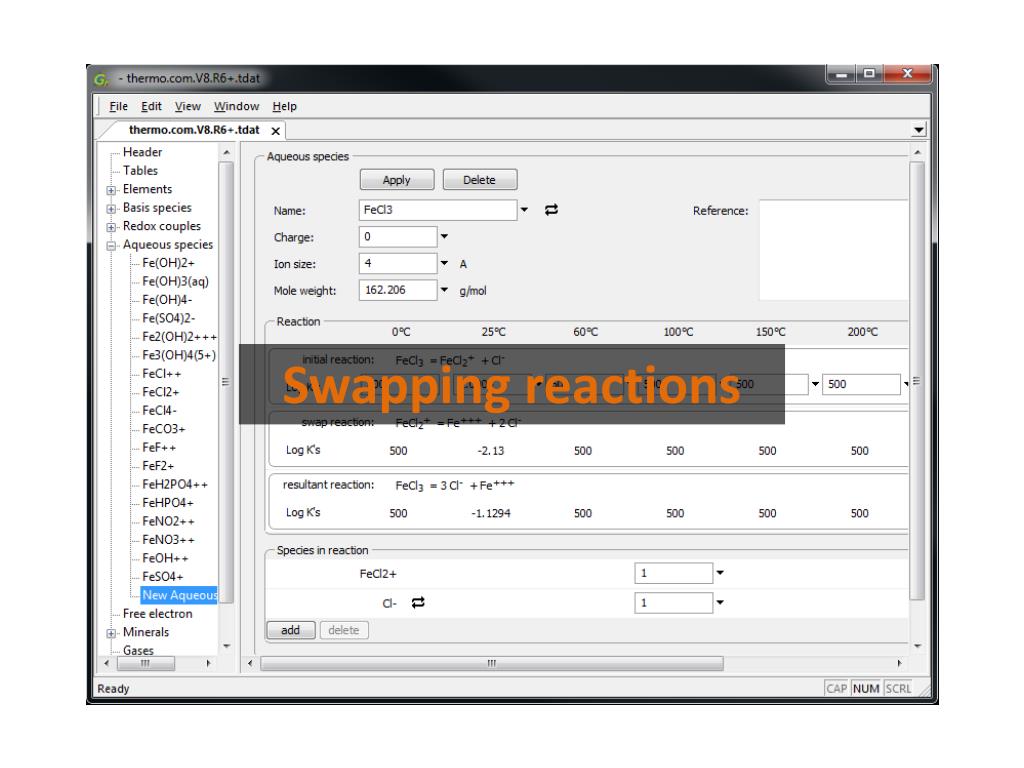Click the resultant reaction Log K -1.1294
Screen dimensions: 1024x768
(x=490, y=513)
